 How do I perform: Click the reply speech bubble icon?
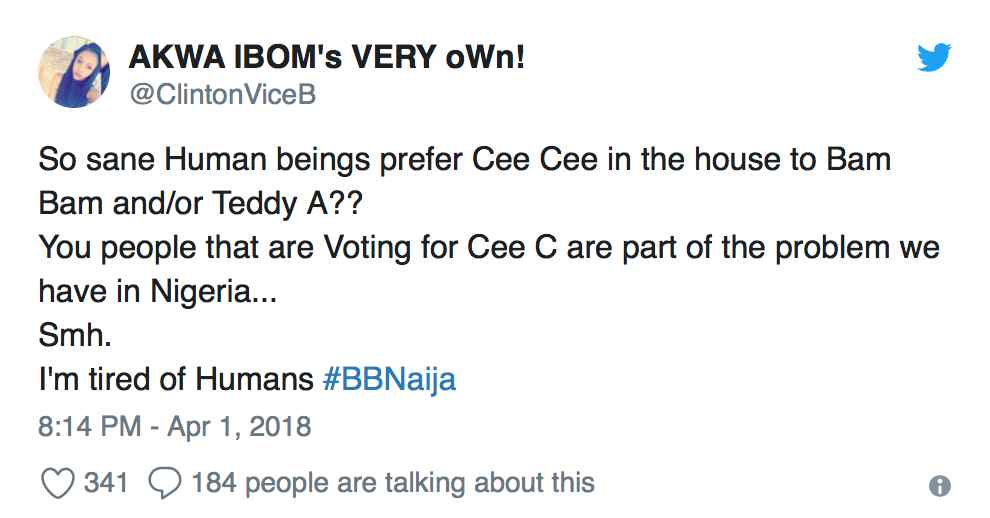[x=162, y=484]
